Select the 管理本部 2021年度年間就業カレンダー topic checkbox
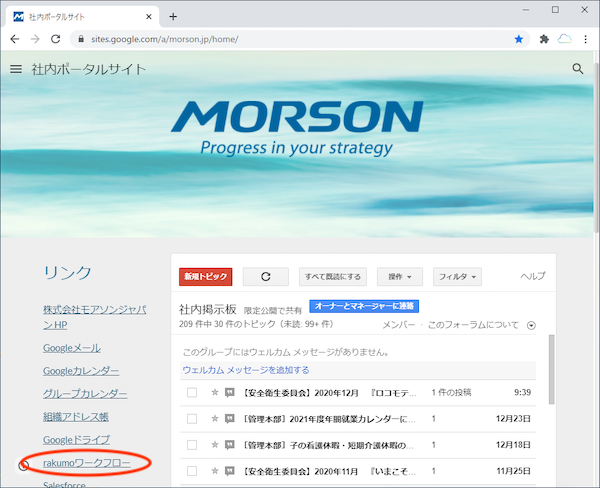The image size is (600, 488). pos(192,418)
